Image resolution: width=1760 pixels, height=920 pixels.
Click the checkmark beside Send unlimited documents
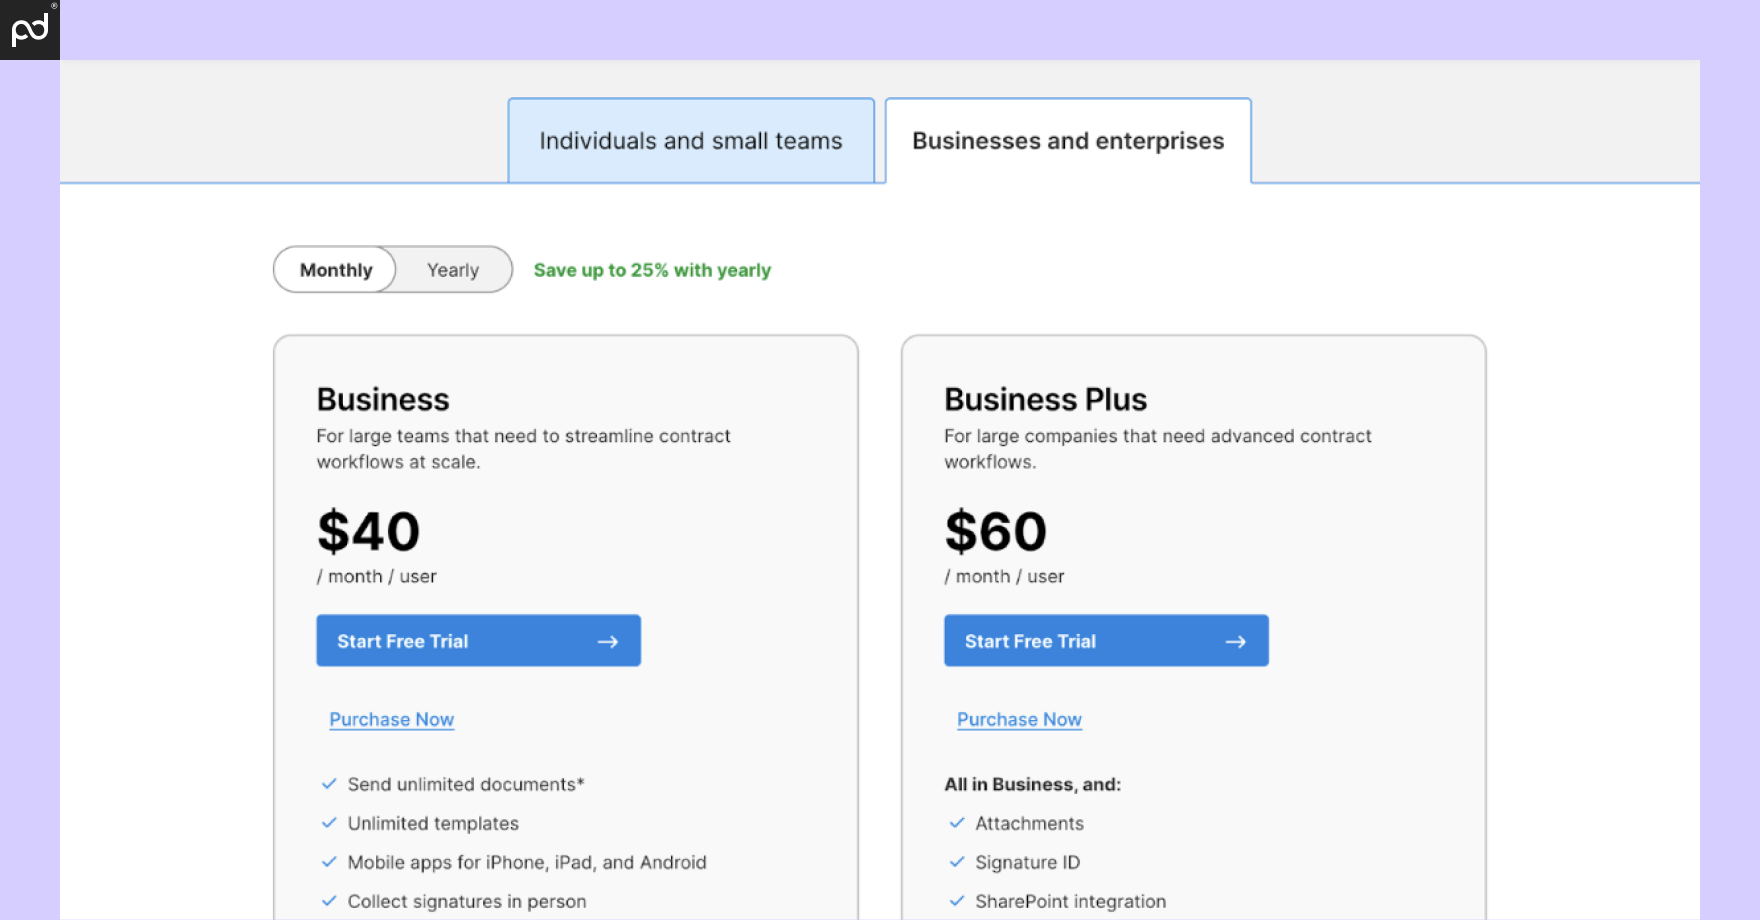328,784
